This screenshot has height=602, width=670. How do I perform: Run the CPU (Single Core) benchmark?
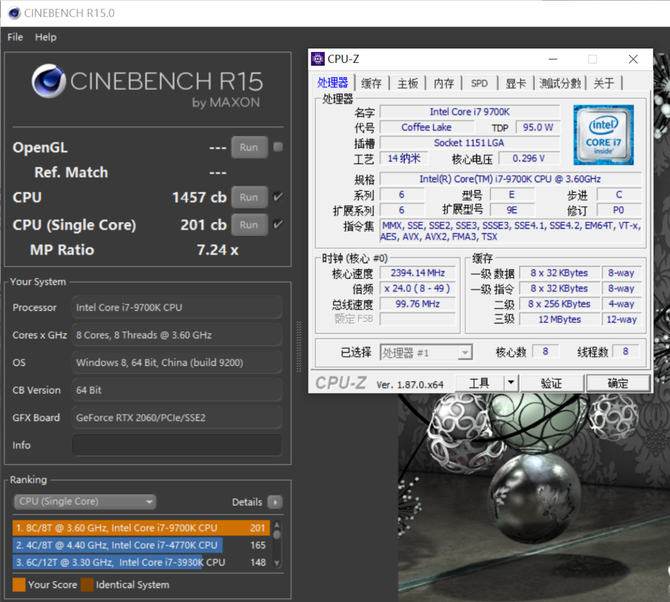(x=249, y=225)
